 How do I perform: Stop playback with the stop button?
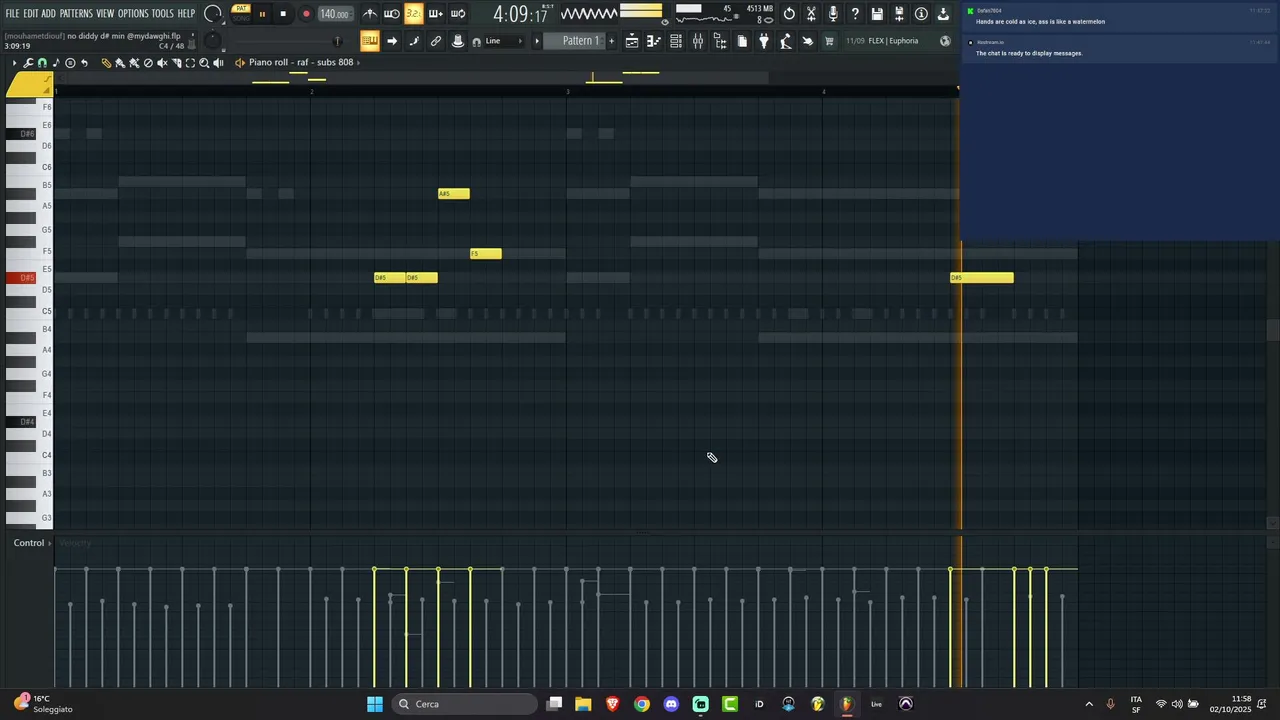pyautogui.click(x=283, y=14)
